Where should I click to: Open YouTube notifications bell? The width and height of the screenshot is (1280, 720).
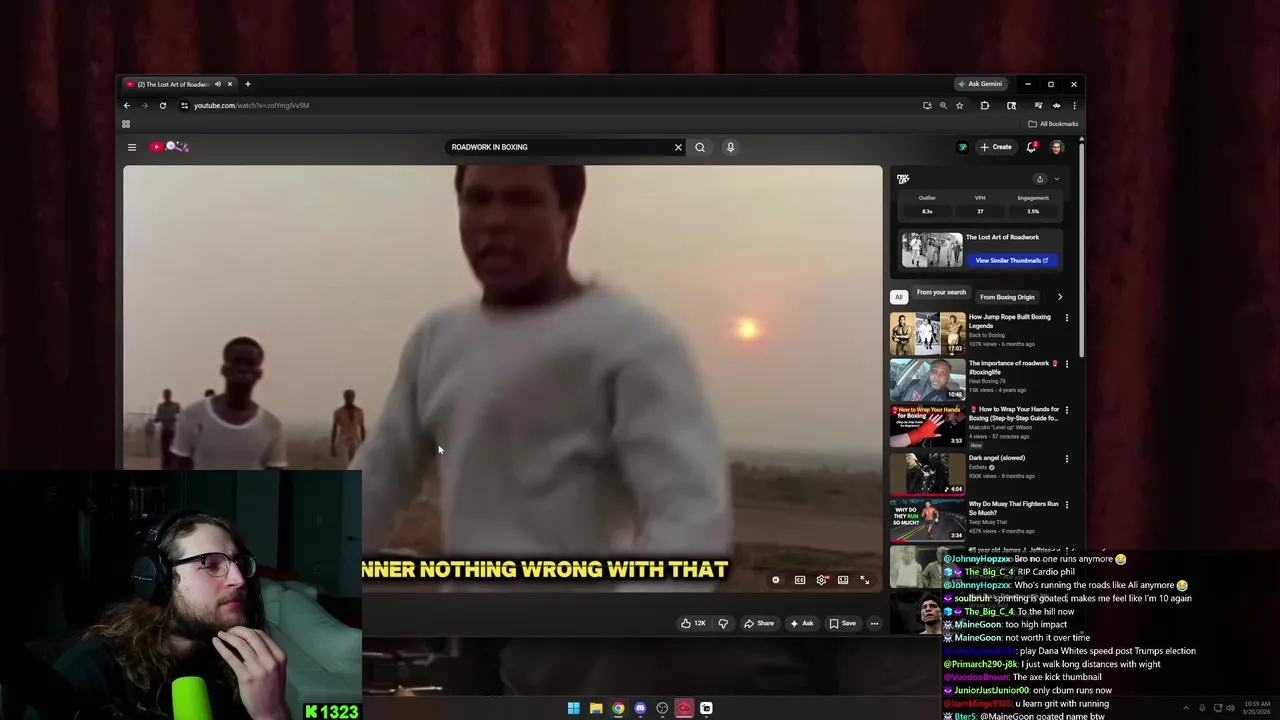click(1032, 147)
